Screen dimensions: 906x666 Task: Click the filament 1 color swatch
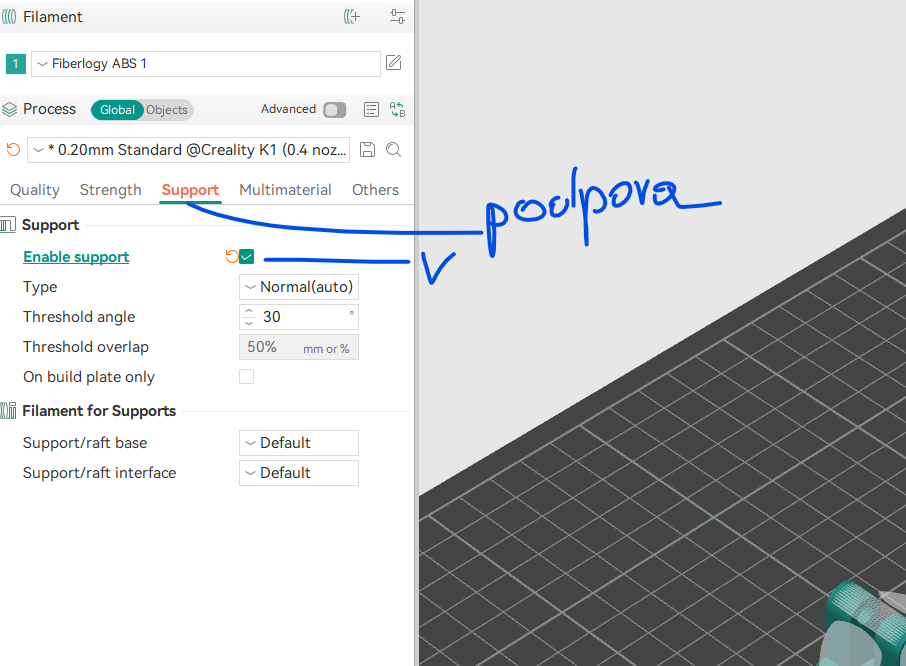[15, 64]
